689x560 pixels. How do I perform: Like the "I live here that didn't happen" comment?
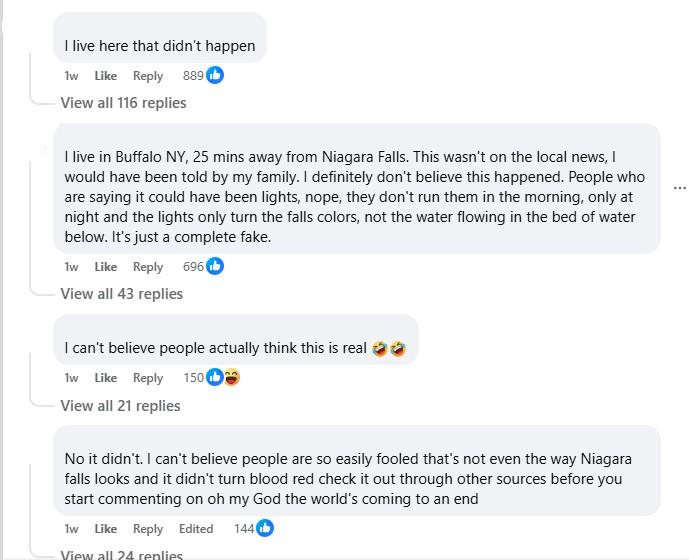[x=105, y=76]
